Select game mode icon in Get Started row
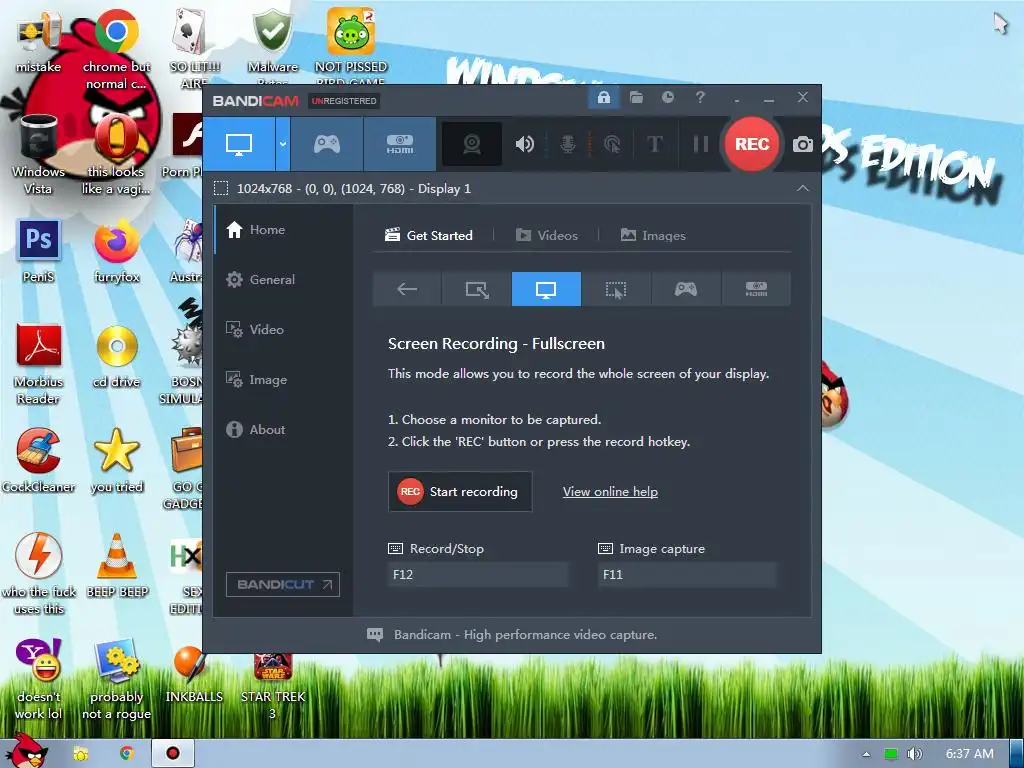1024x768 pixels. (x=686, y=289)
